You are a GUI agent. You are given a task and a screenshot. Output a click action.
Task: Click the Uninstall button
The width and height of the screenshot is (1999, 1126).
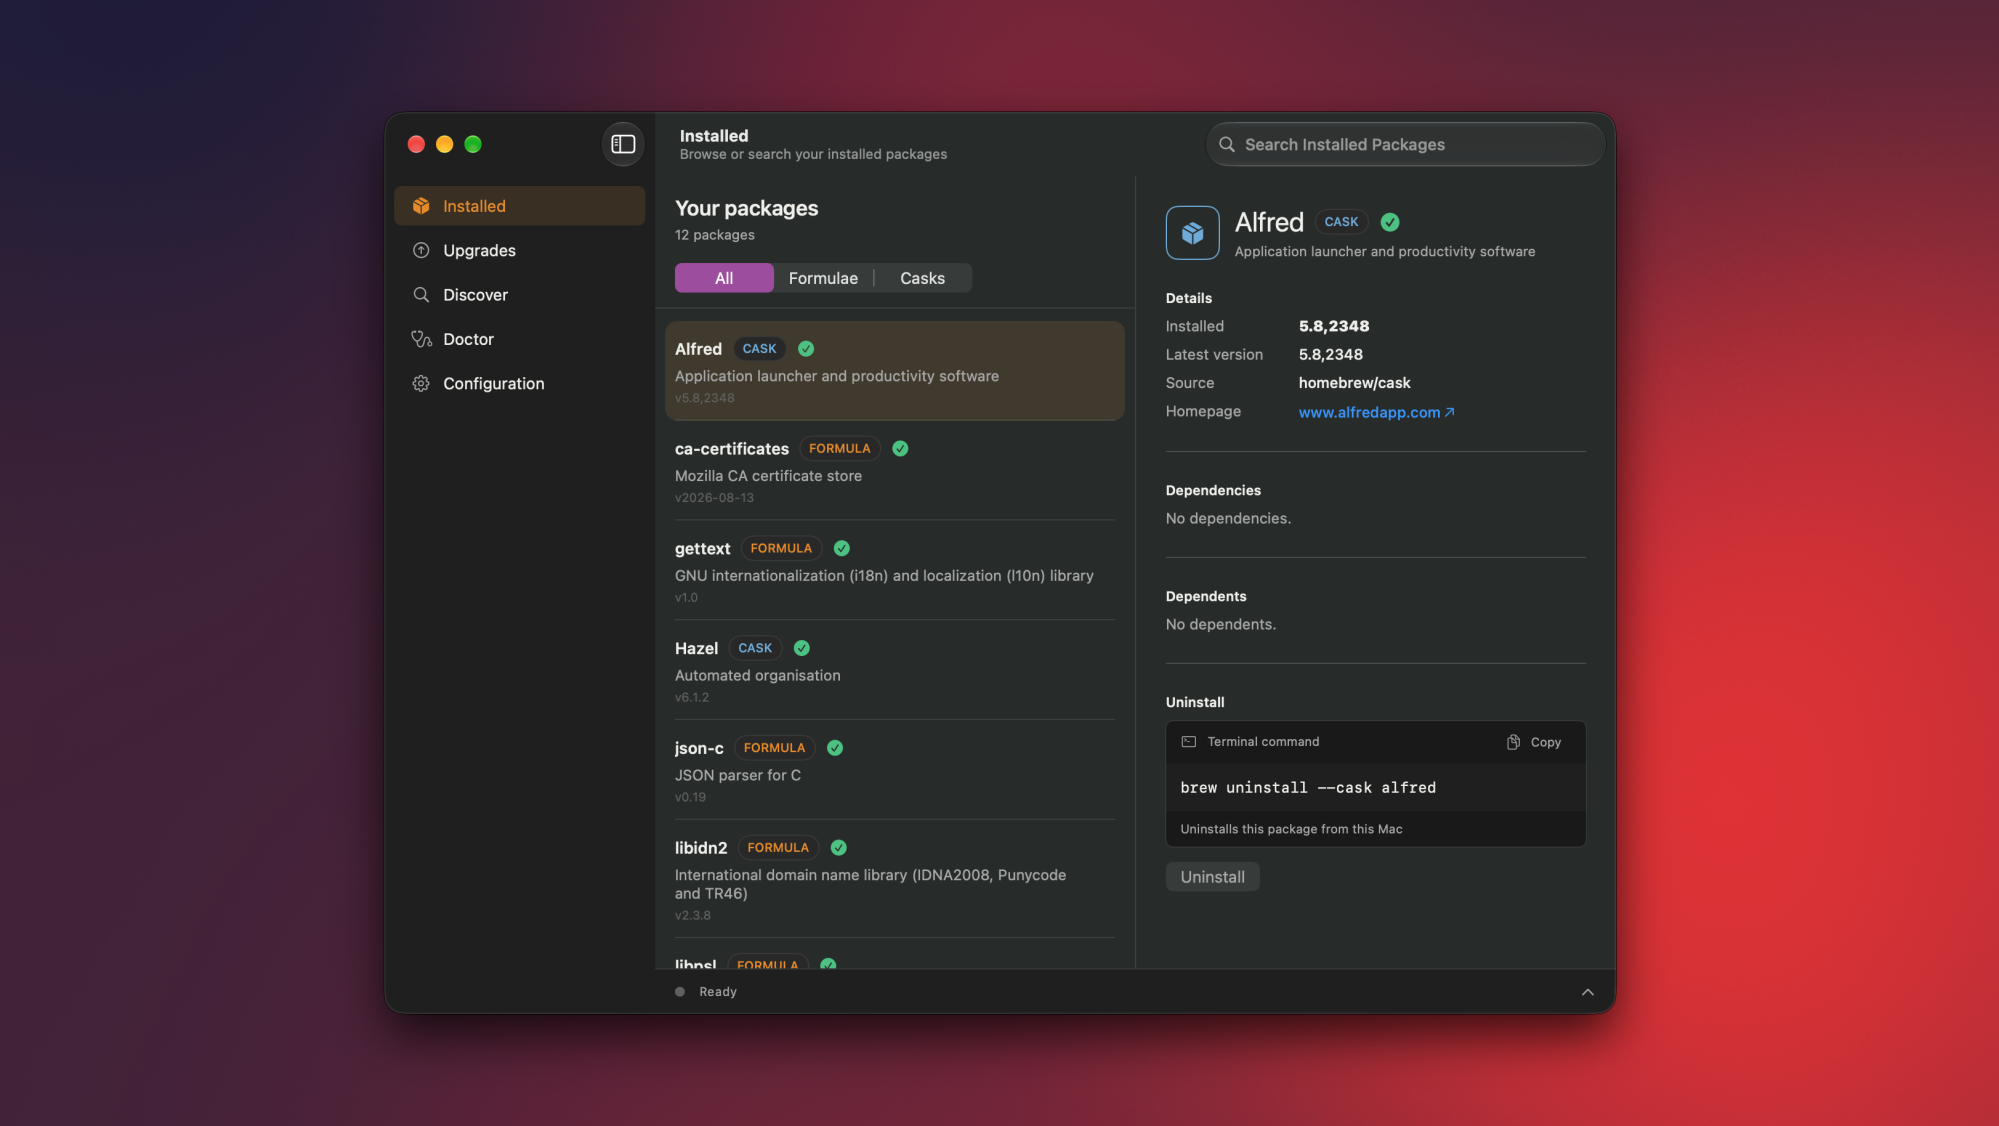[x=1212, y=877]
